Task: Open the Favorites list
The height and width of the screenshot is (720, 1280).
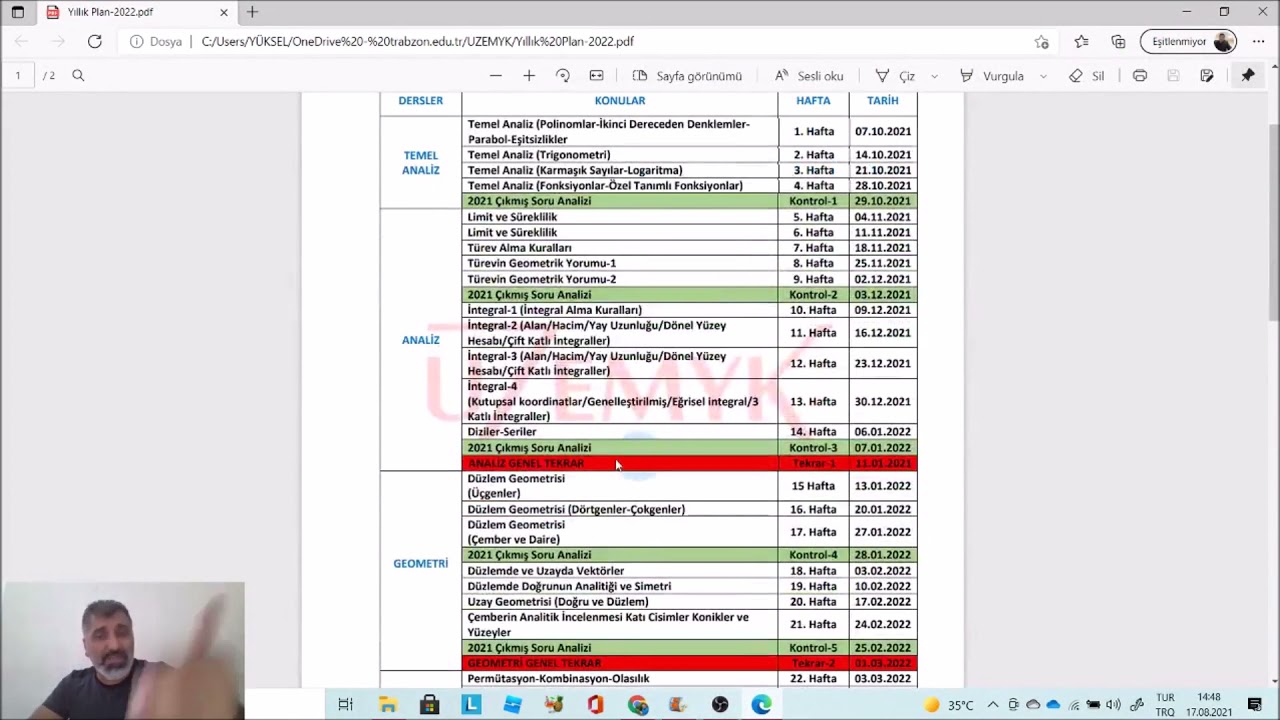Action: point(1081,42)
